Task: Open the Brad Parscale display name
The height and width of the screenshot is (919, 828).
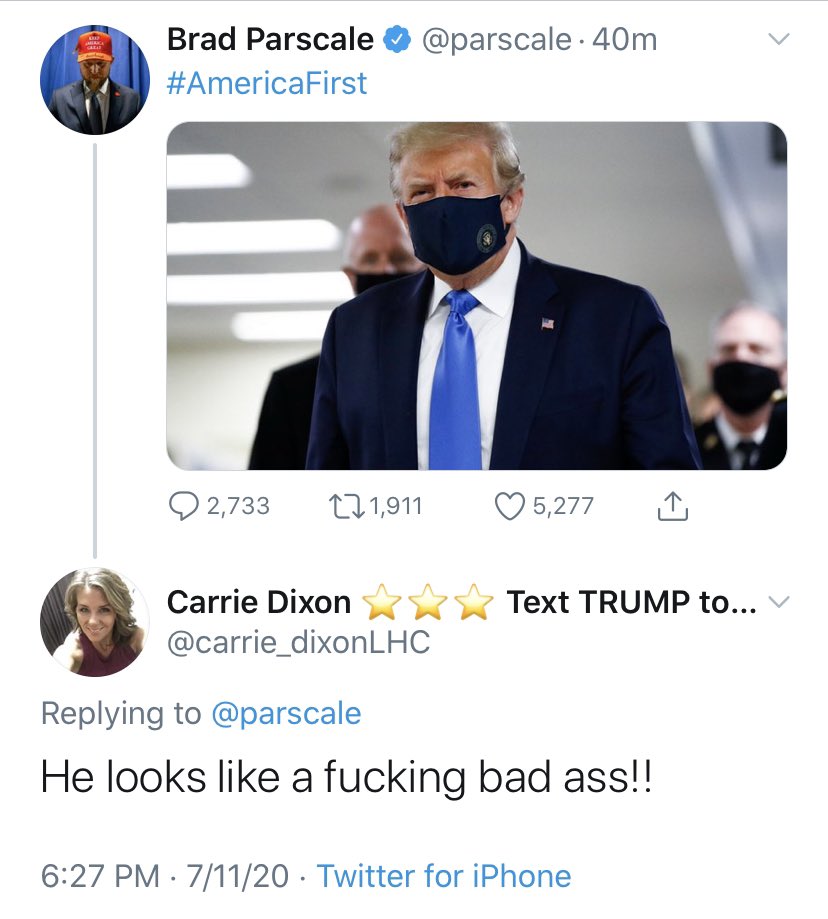Action: [x=270, y=40]
